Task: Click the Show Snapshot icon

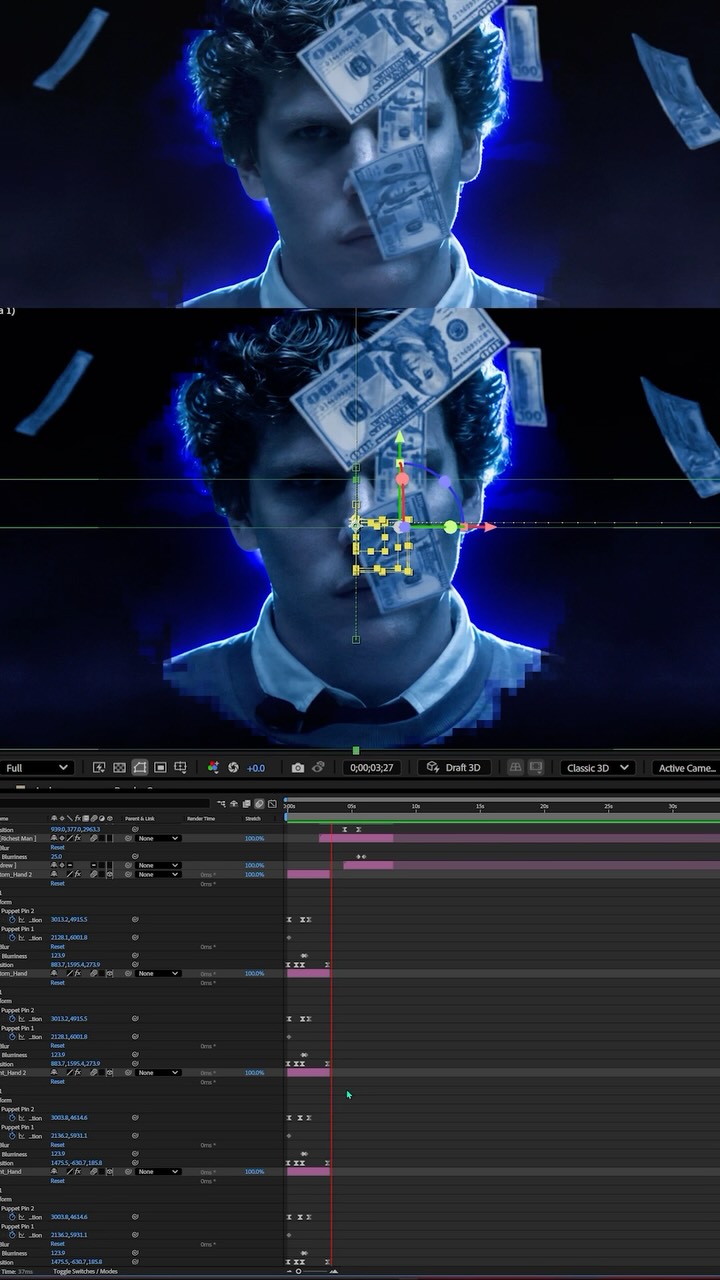Action: pyautogui.click(x=318, y=767)
